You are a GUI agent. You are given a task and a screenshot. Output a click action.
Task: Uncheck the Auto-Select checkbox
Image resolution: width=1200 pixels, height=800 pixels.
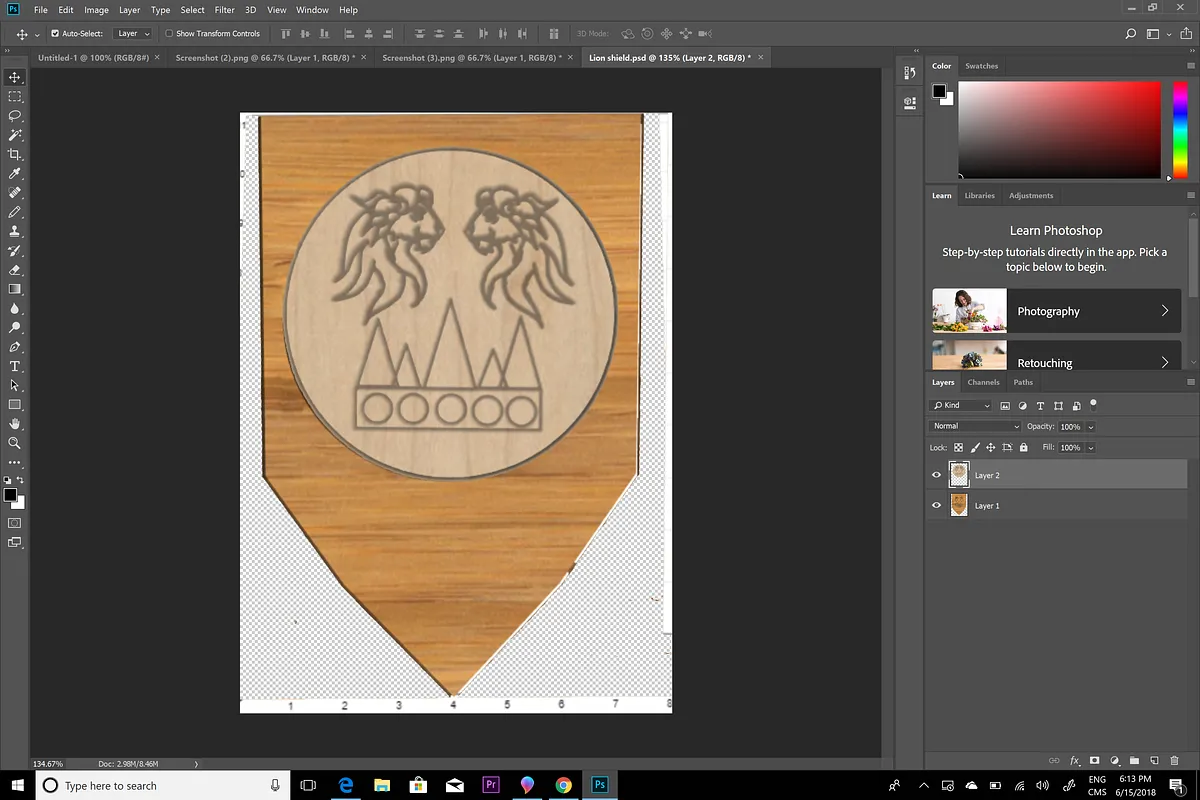(54, 34)
